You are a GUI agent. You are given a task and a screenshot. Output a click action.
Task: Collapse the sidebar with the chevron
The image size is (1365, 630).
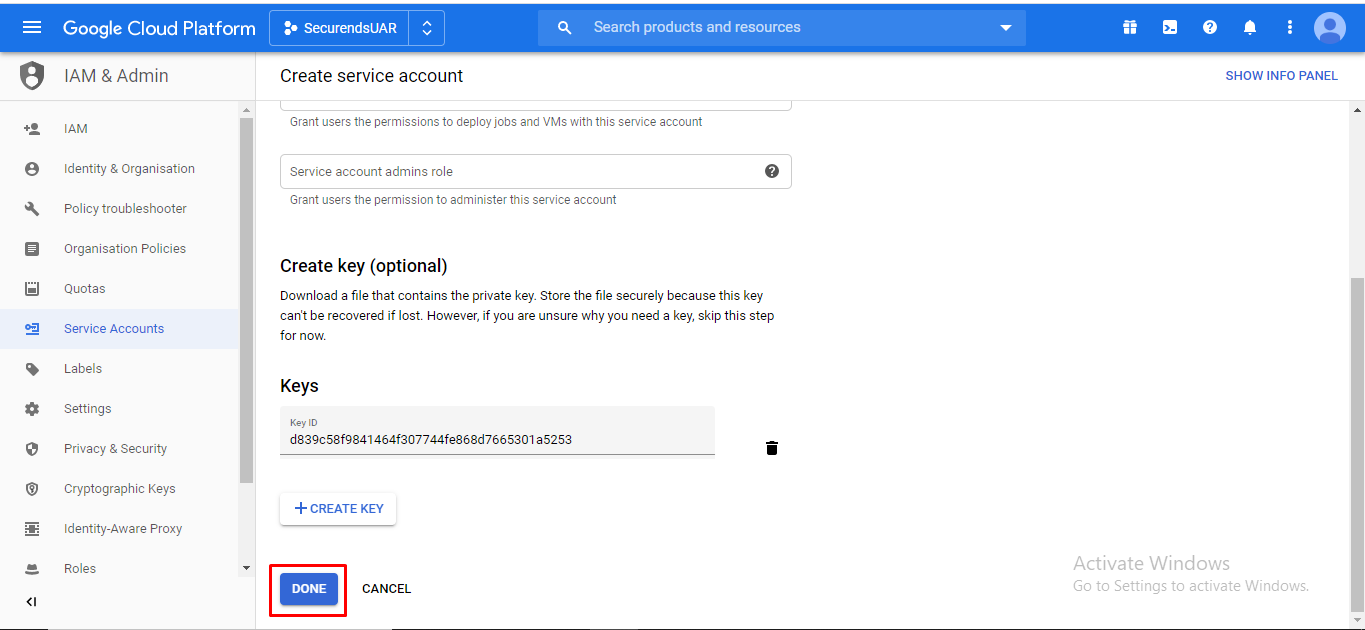pyautogui.click(x=30, y=601)
